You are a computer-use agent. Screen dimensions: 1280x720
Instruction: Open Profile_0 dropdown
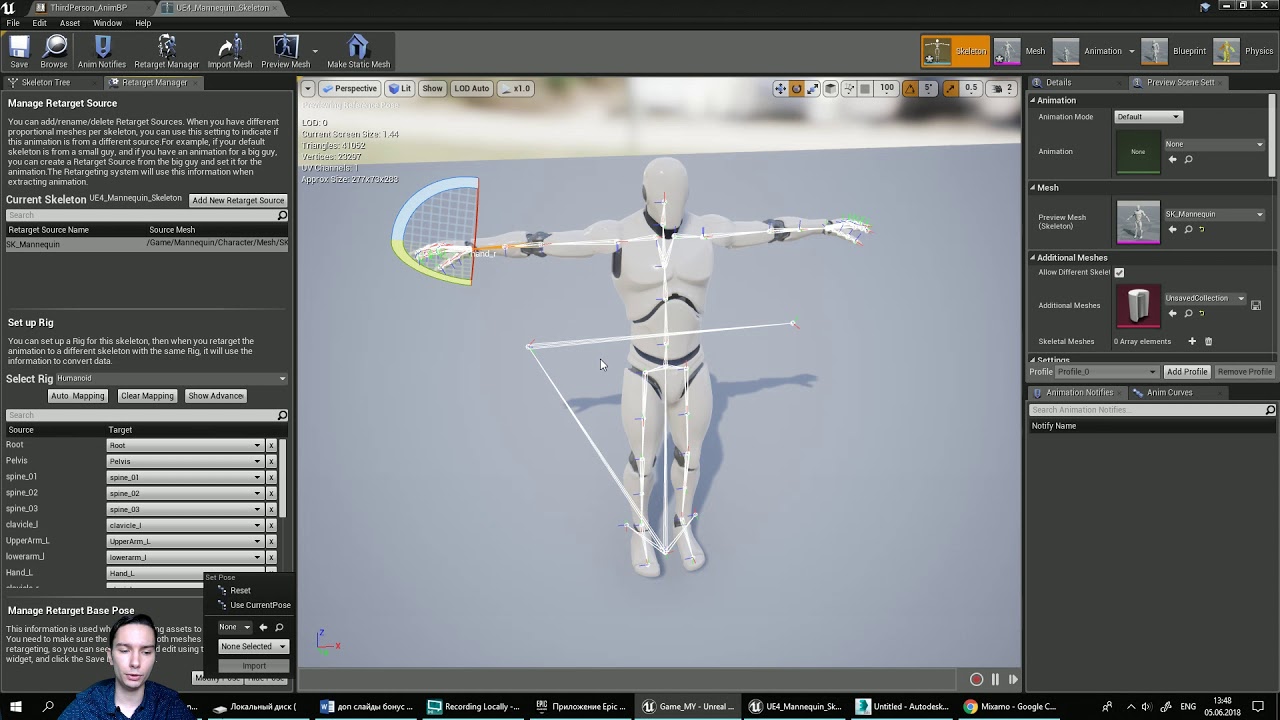[1107, 372]
